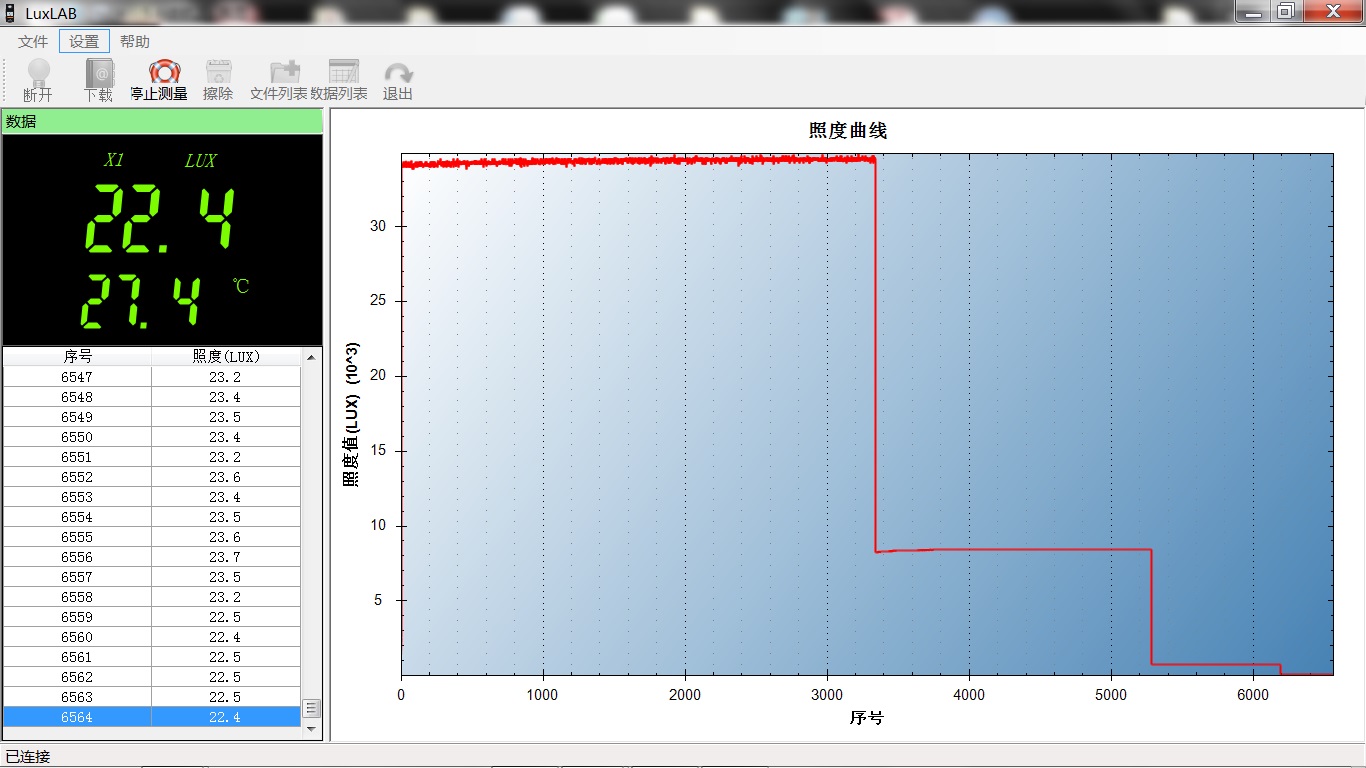The height and width of the screenshot is (768, 1366).
Task: Select row 6549 in the data table
Action: pyautogui.click(x=152, y=417)
